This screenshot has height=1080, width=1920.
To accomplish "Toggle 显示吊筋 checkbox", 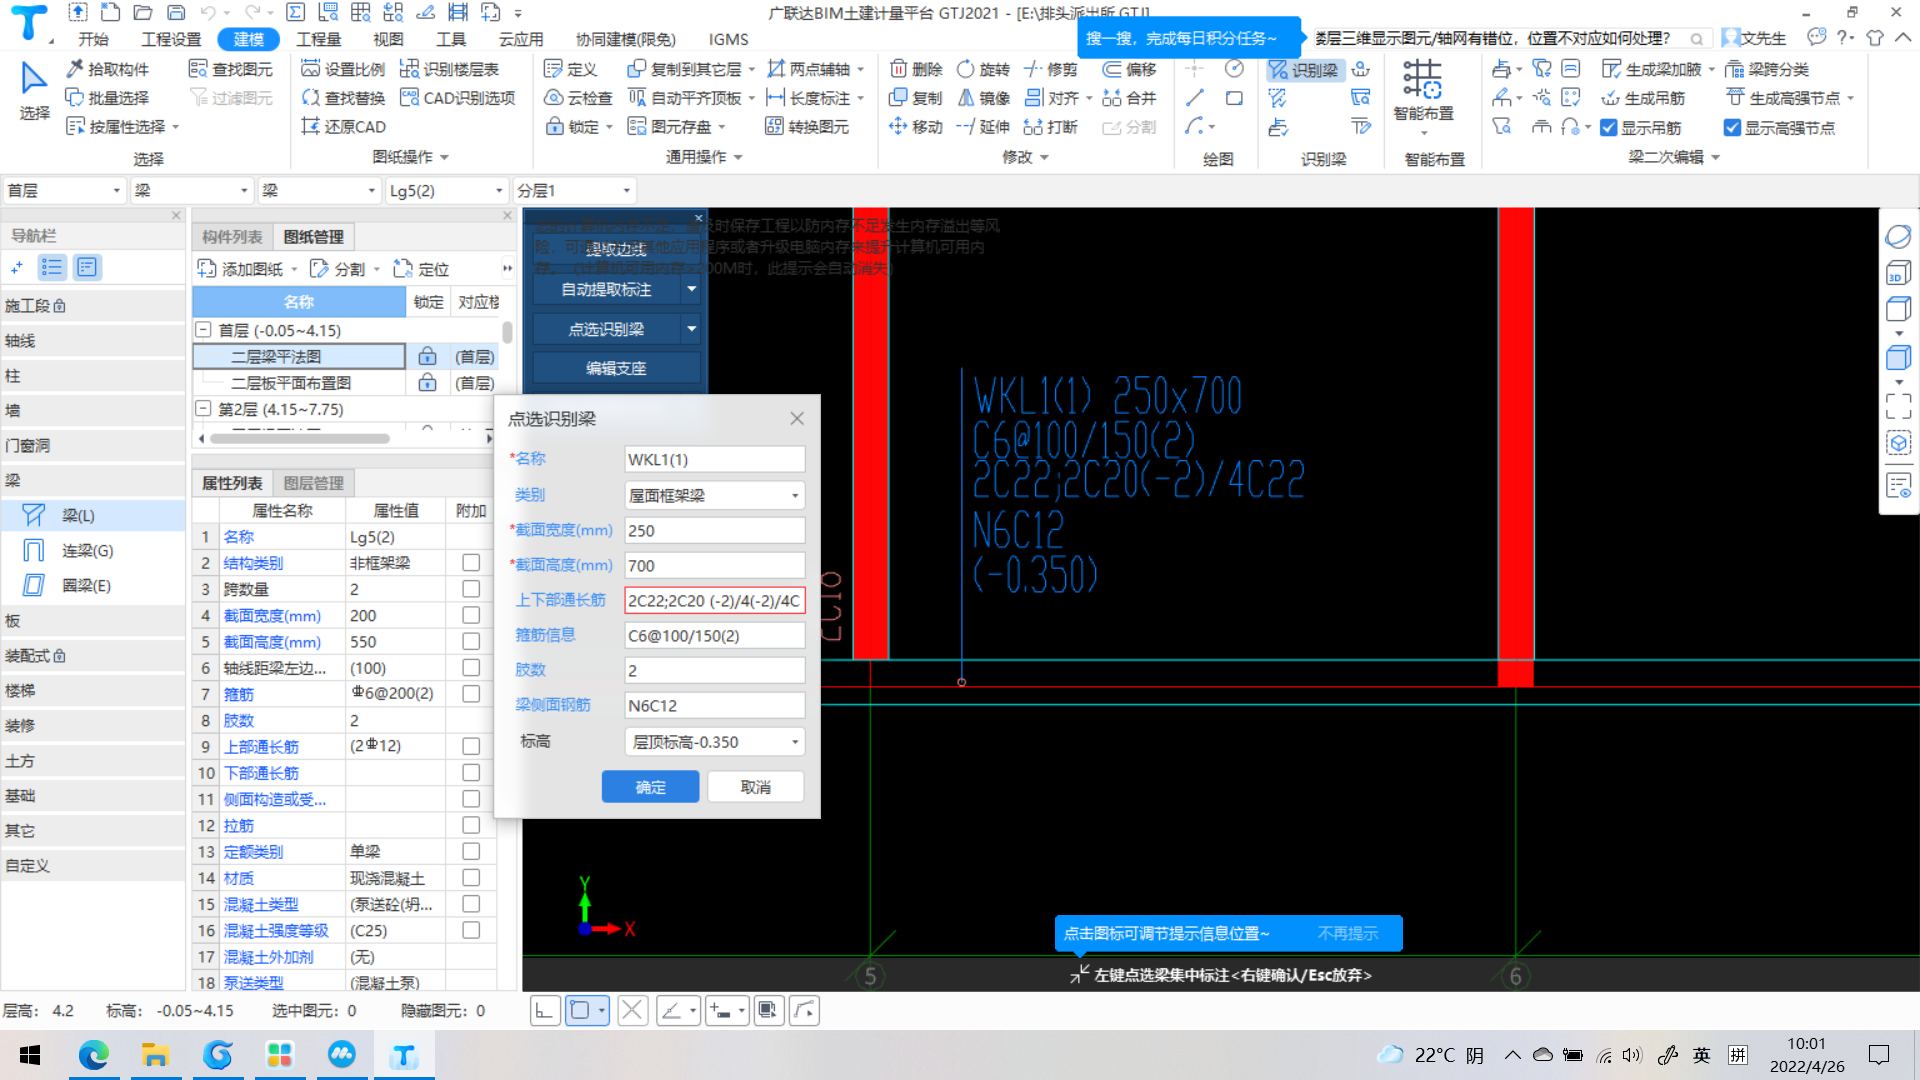I will 1608,128.
